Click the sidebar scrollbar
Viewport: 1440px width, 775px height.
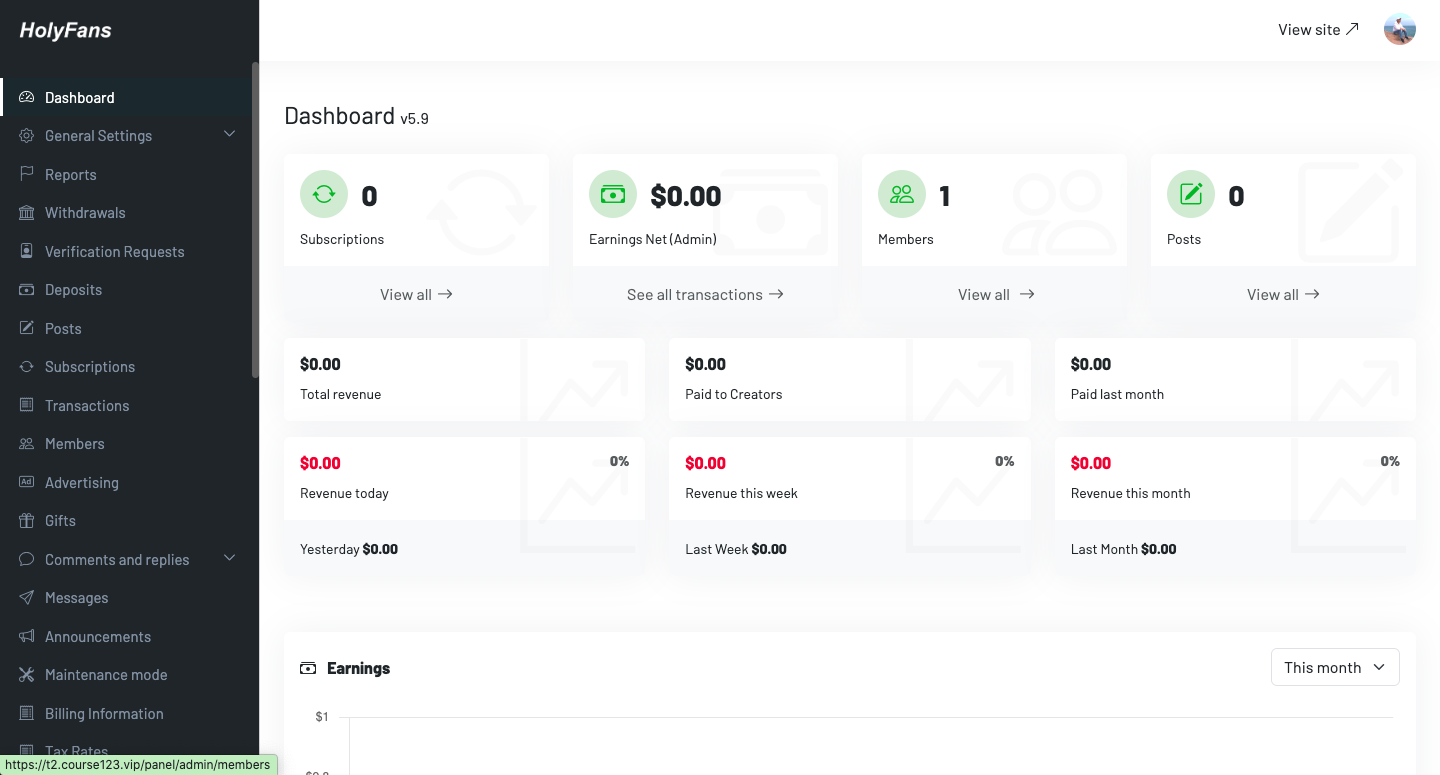point(255,220)
